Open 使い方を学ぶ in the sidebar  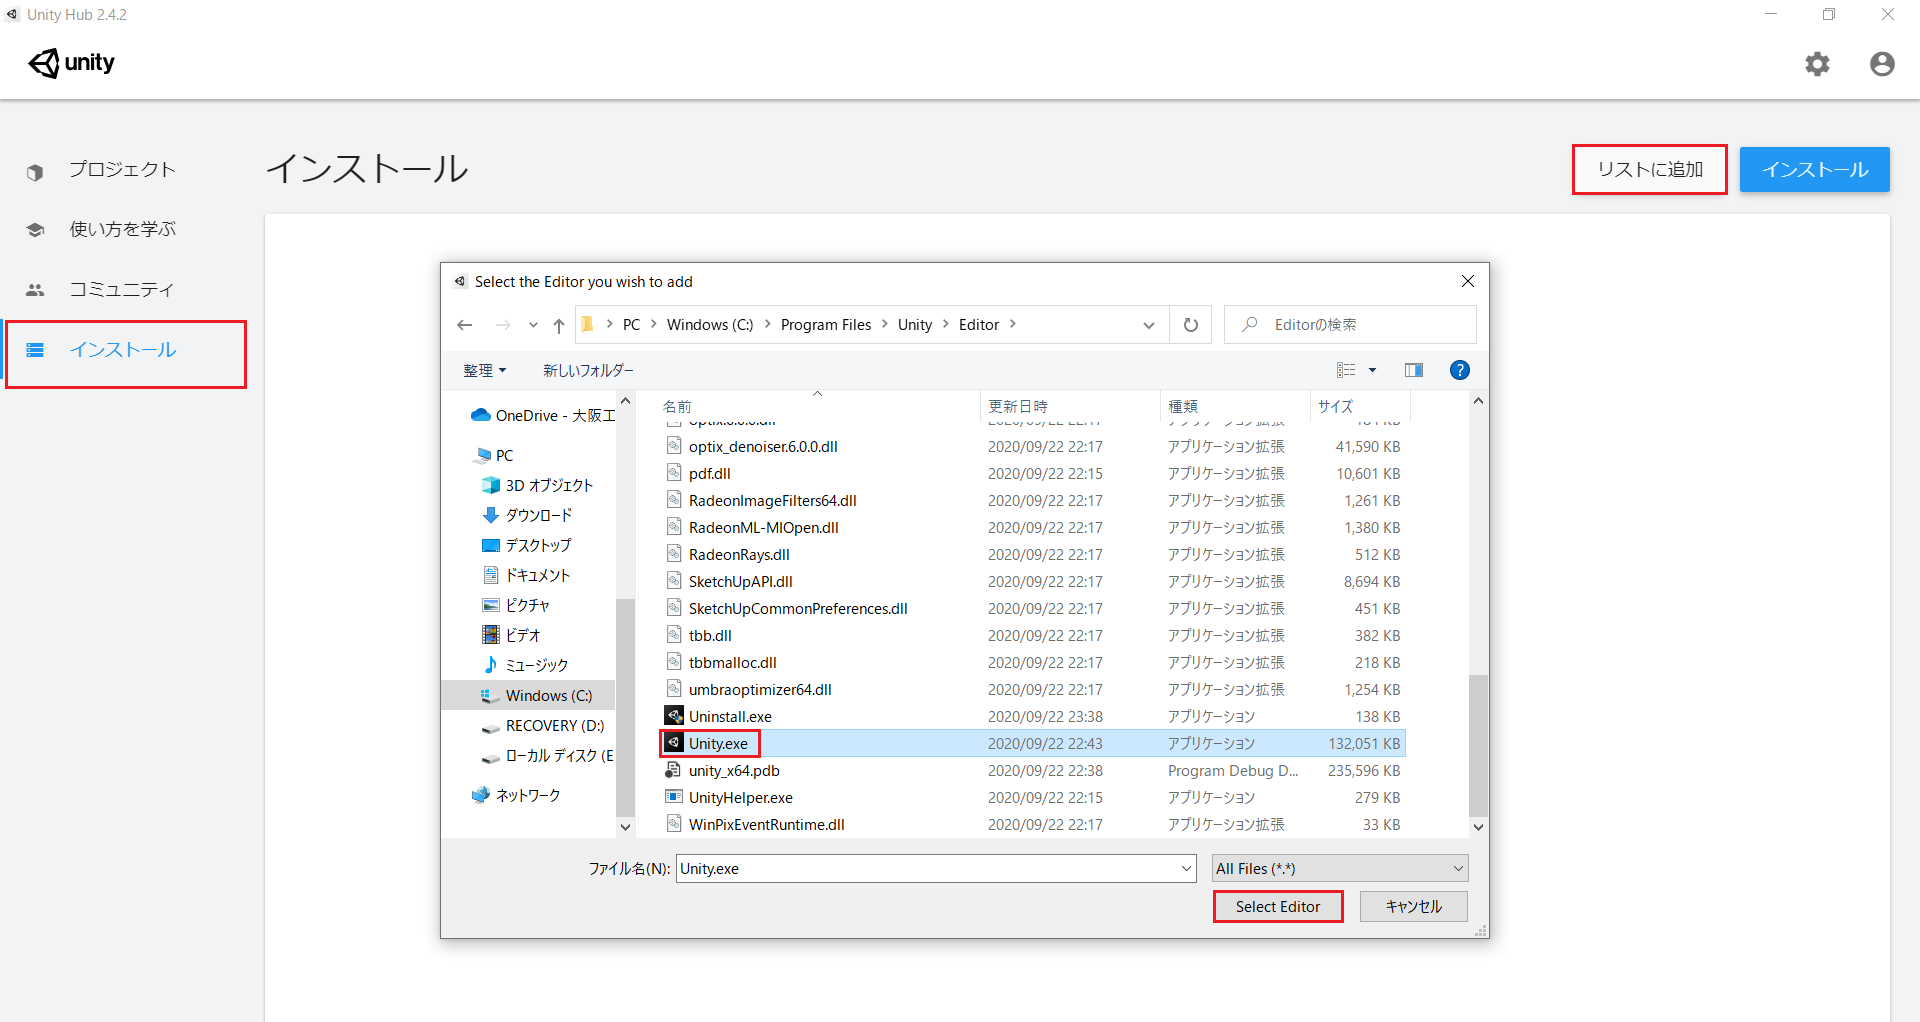coord(124,229)
